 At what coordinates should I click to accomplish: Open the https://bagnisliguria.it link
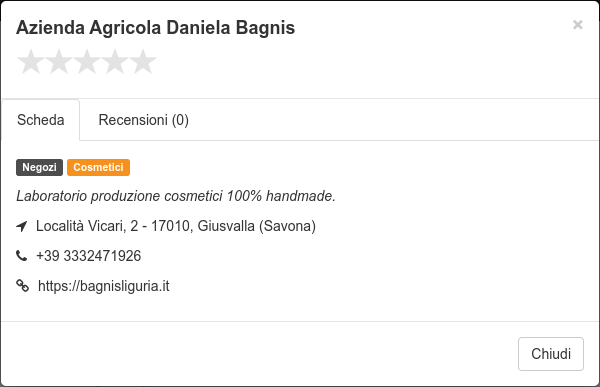click(103, 286)
